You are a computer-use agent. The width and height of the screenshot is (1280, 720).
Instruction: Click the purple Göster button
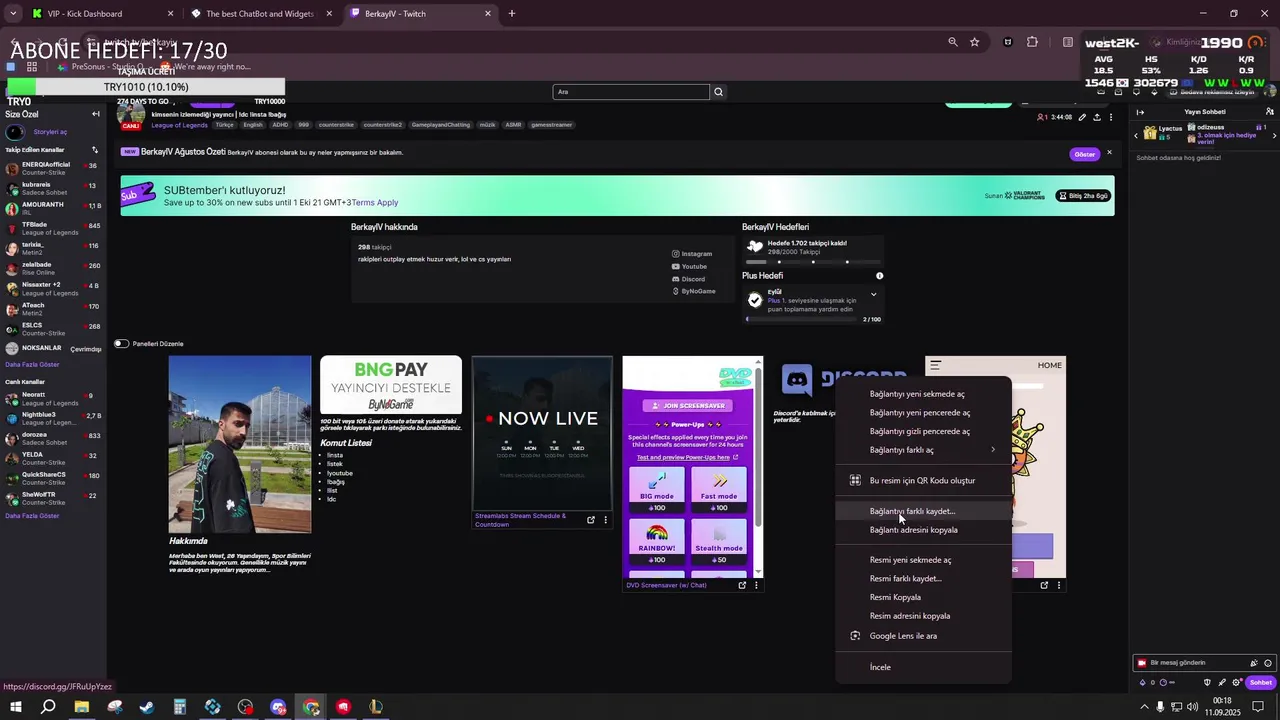(x=1084, y=154)
